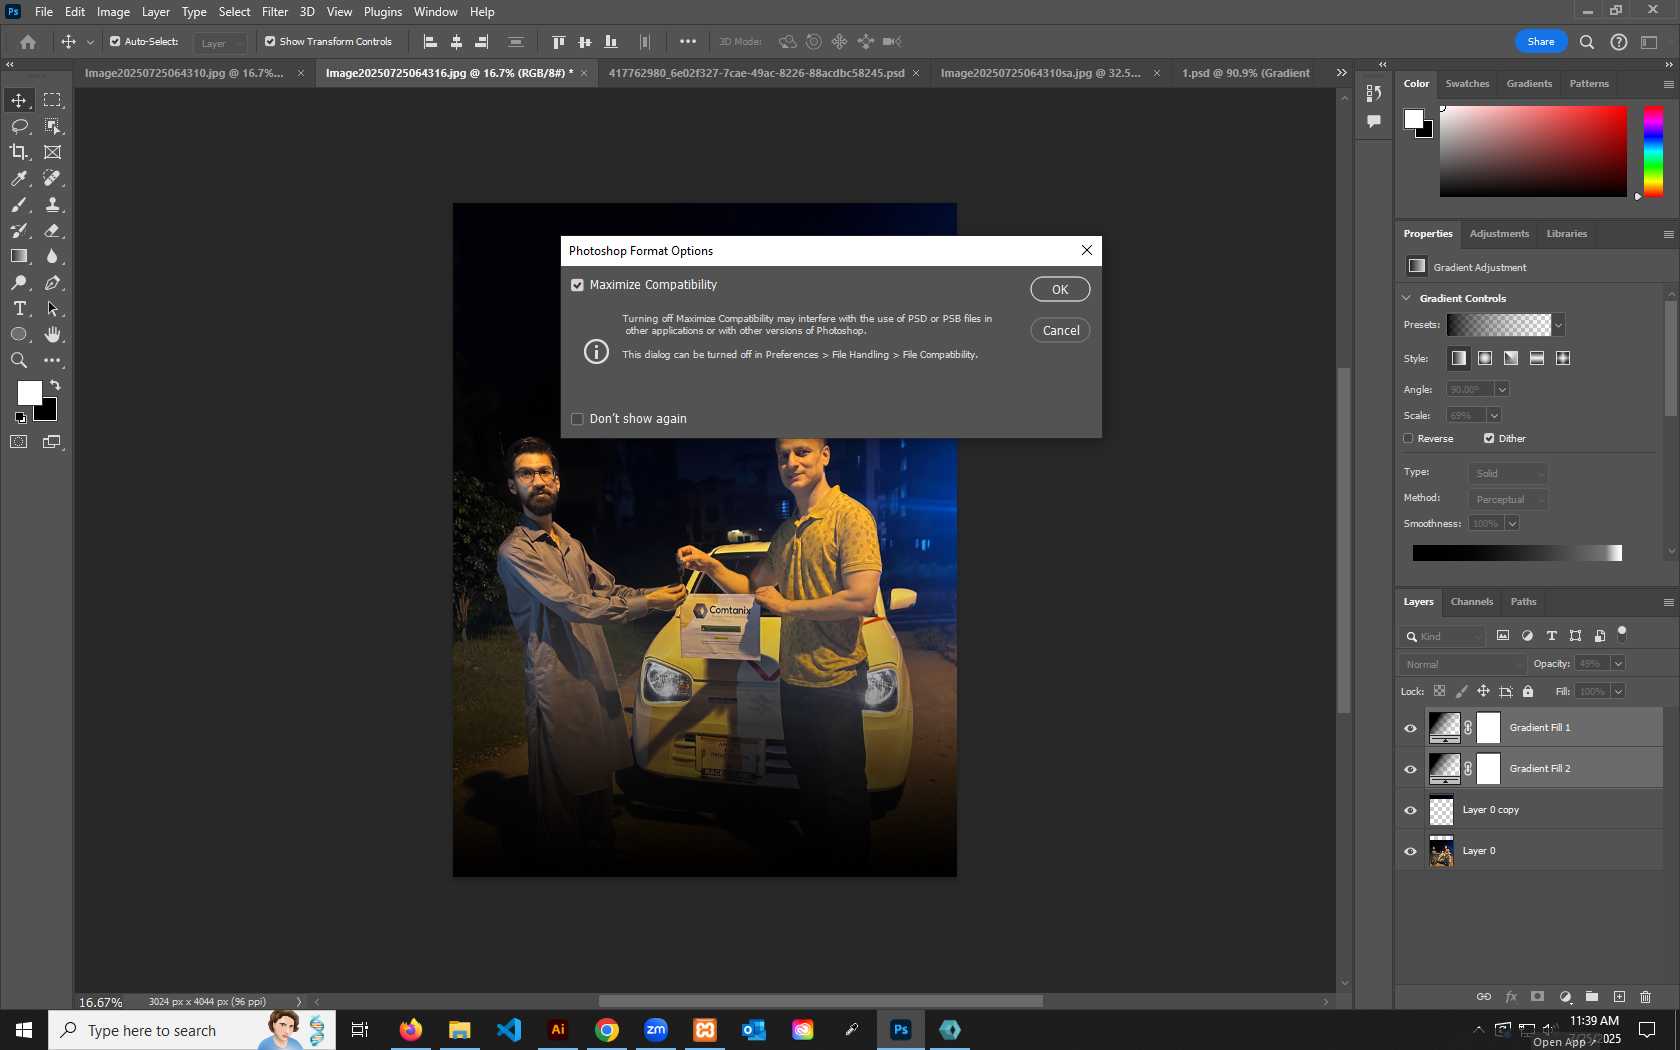Hide the Gradient Fill 2 layer
Screen dimensions: 1680x1050
click(1411, 769)
